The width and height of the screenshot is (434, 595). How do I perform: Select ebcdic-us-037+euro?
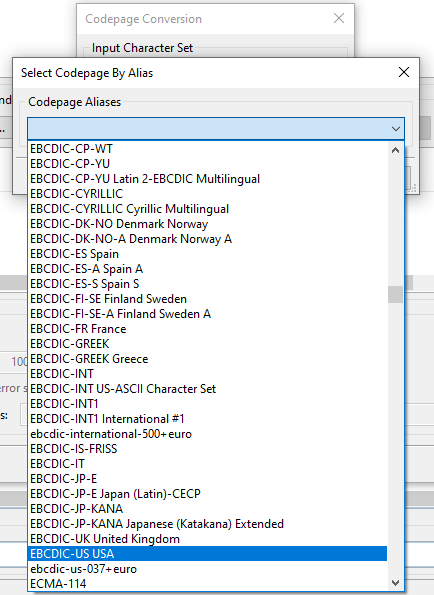pyautogui.click(x=208, y=569)
